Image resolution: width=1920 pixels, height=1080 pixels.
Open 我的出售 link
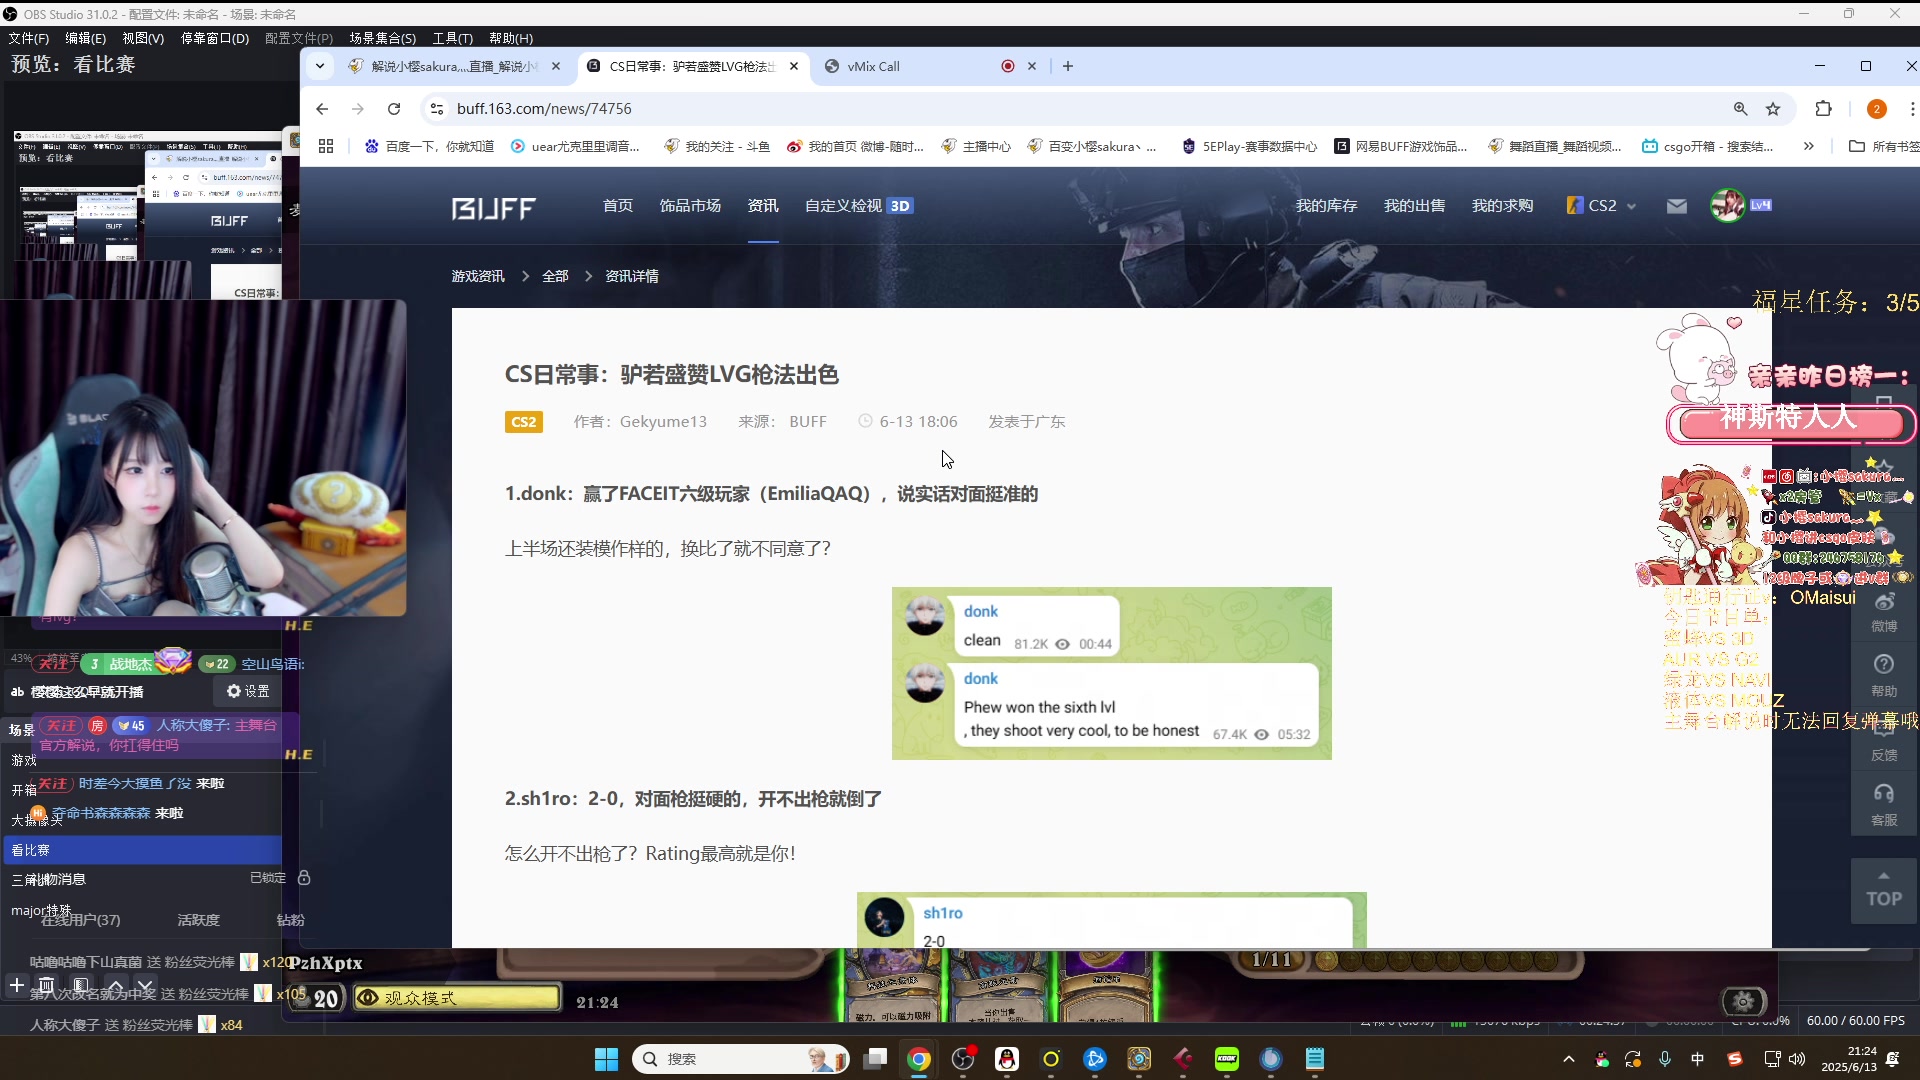click(x=1414, y=206)
